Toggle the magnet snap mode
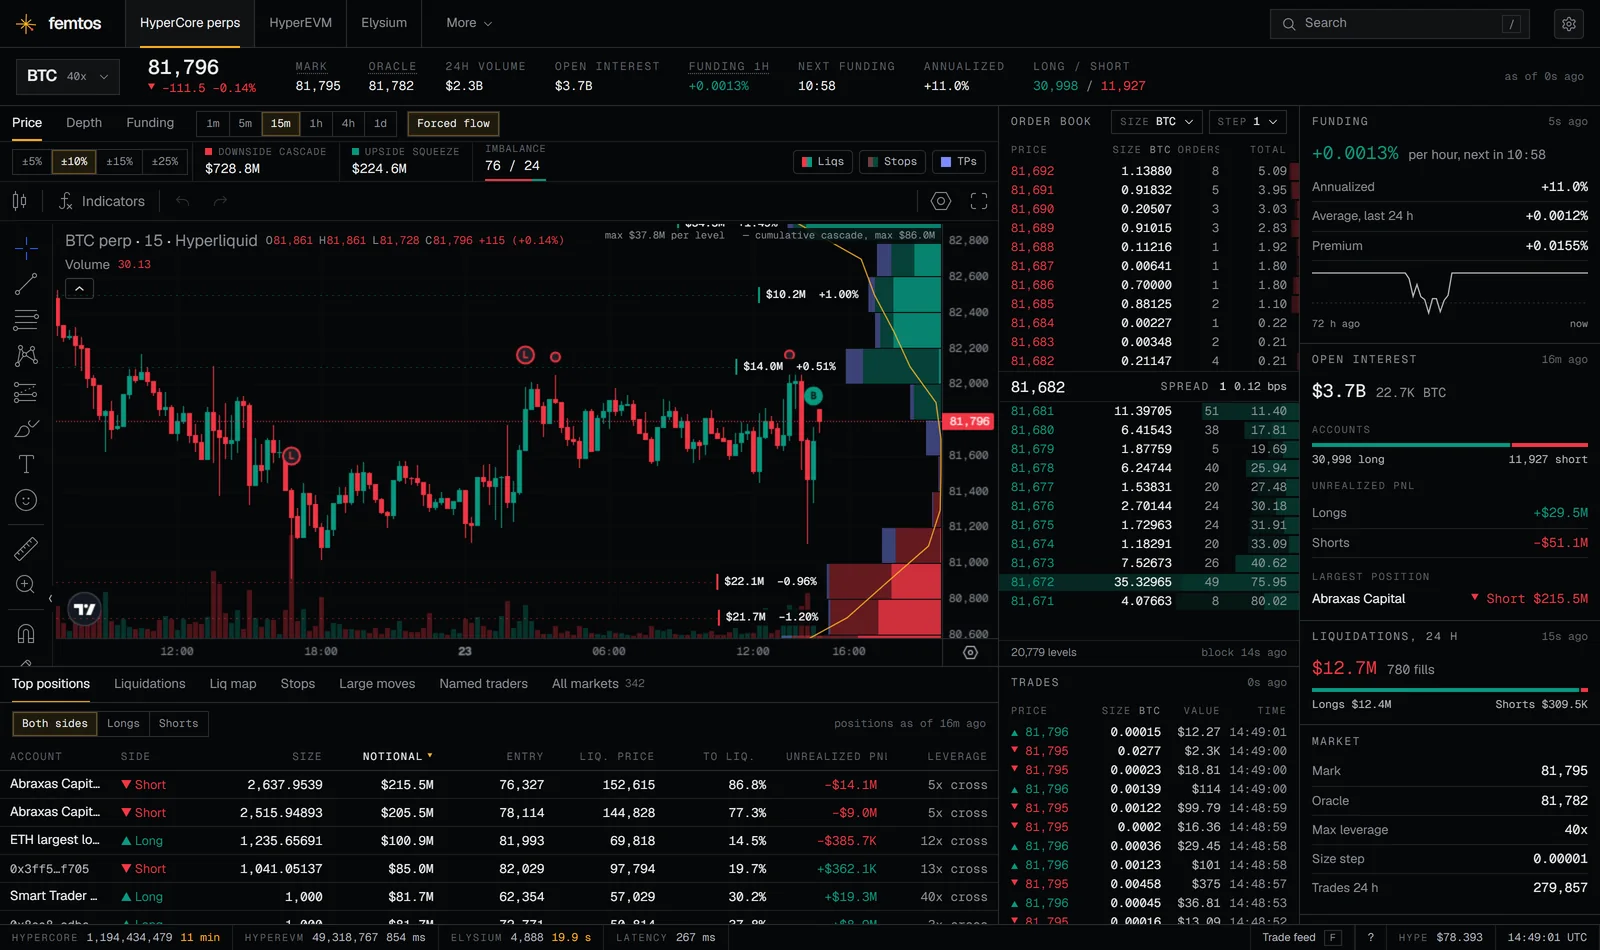Viewport: 1600px width, 950px height. [x=26, y=633]
